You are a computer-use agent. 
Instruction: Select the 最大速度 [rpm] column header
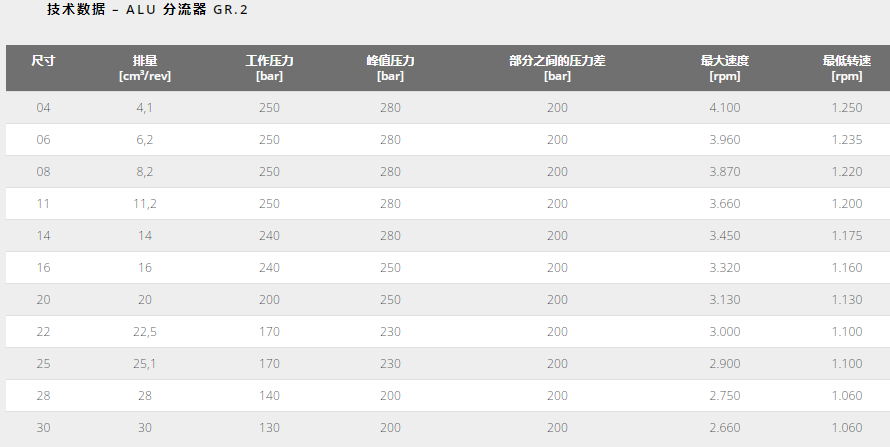[x=725, y=68]
